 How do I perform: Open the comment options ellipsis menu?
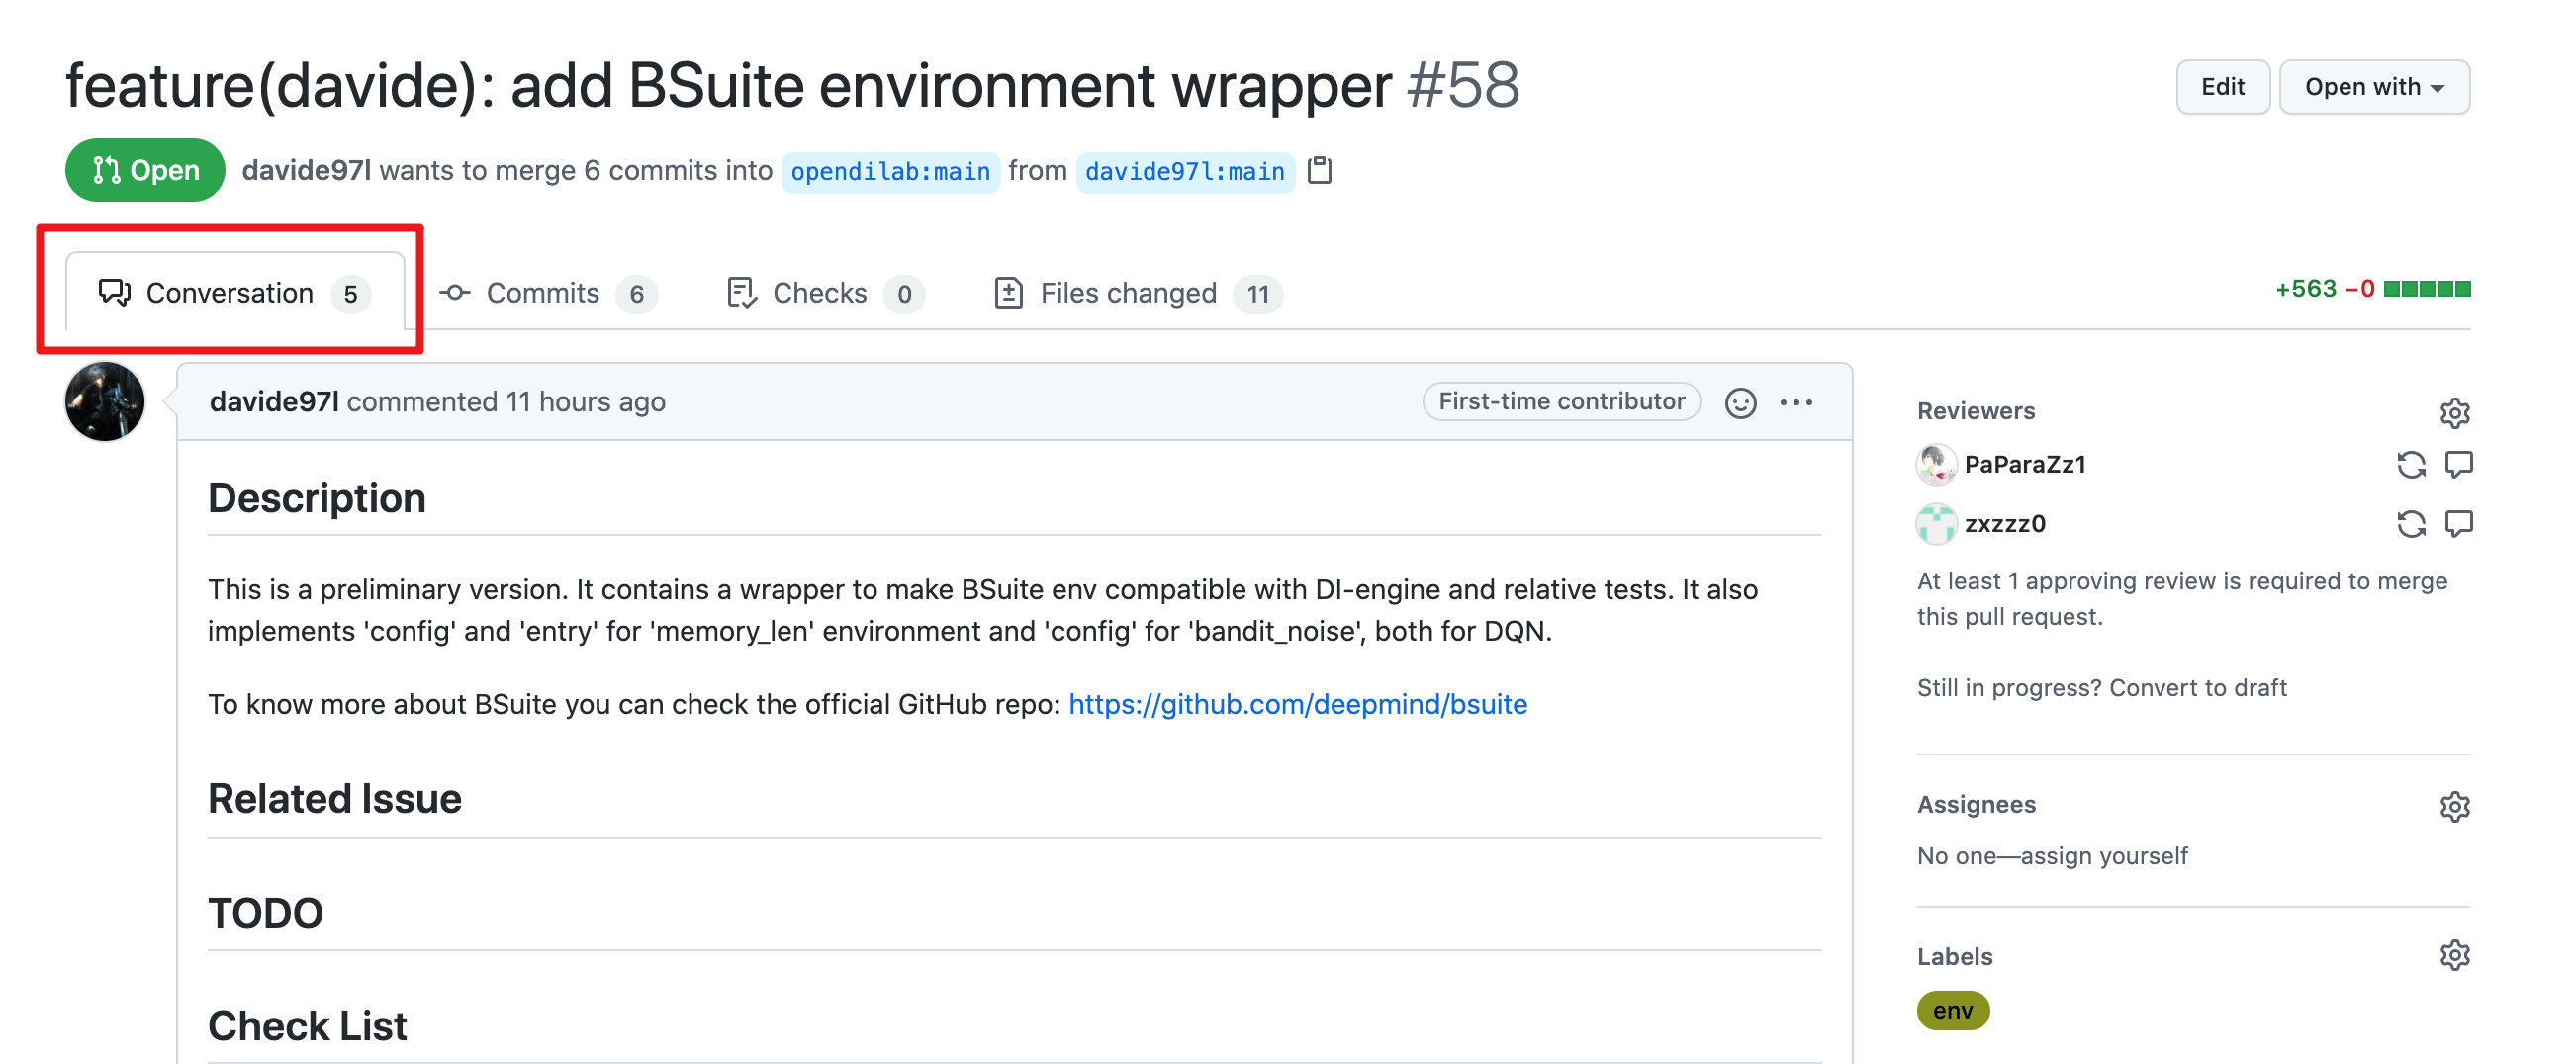tap(1796, 402)
